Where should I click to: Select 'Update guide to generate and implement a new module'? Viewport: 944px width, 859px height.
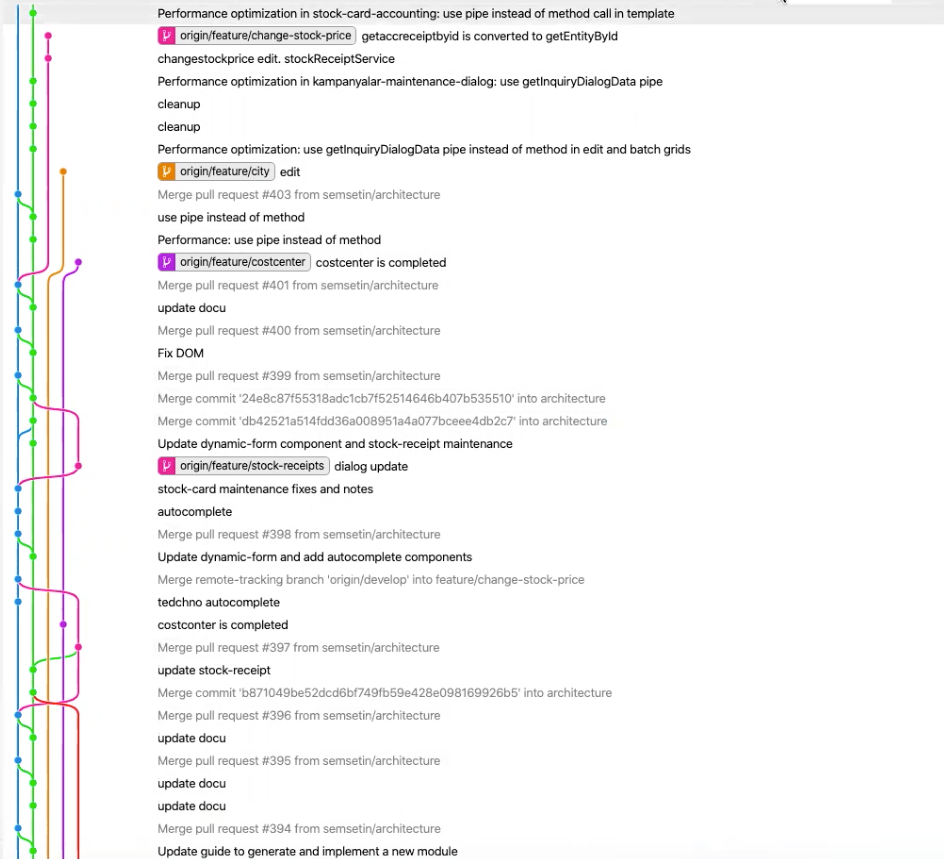pyautogui.click(x=308, y=851)
